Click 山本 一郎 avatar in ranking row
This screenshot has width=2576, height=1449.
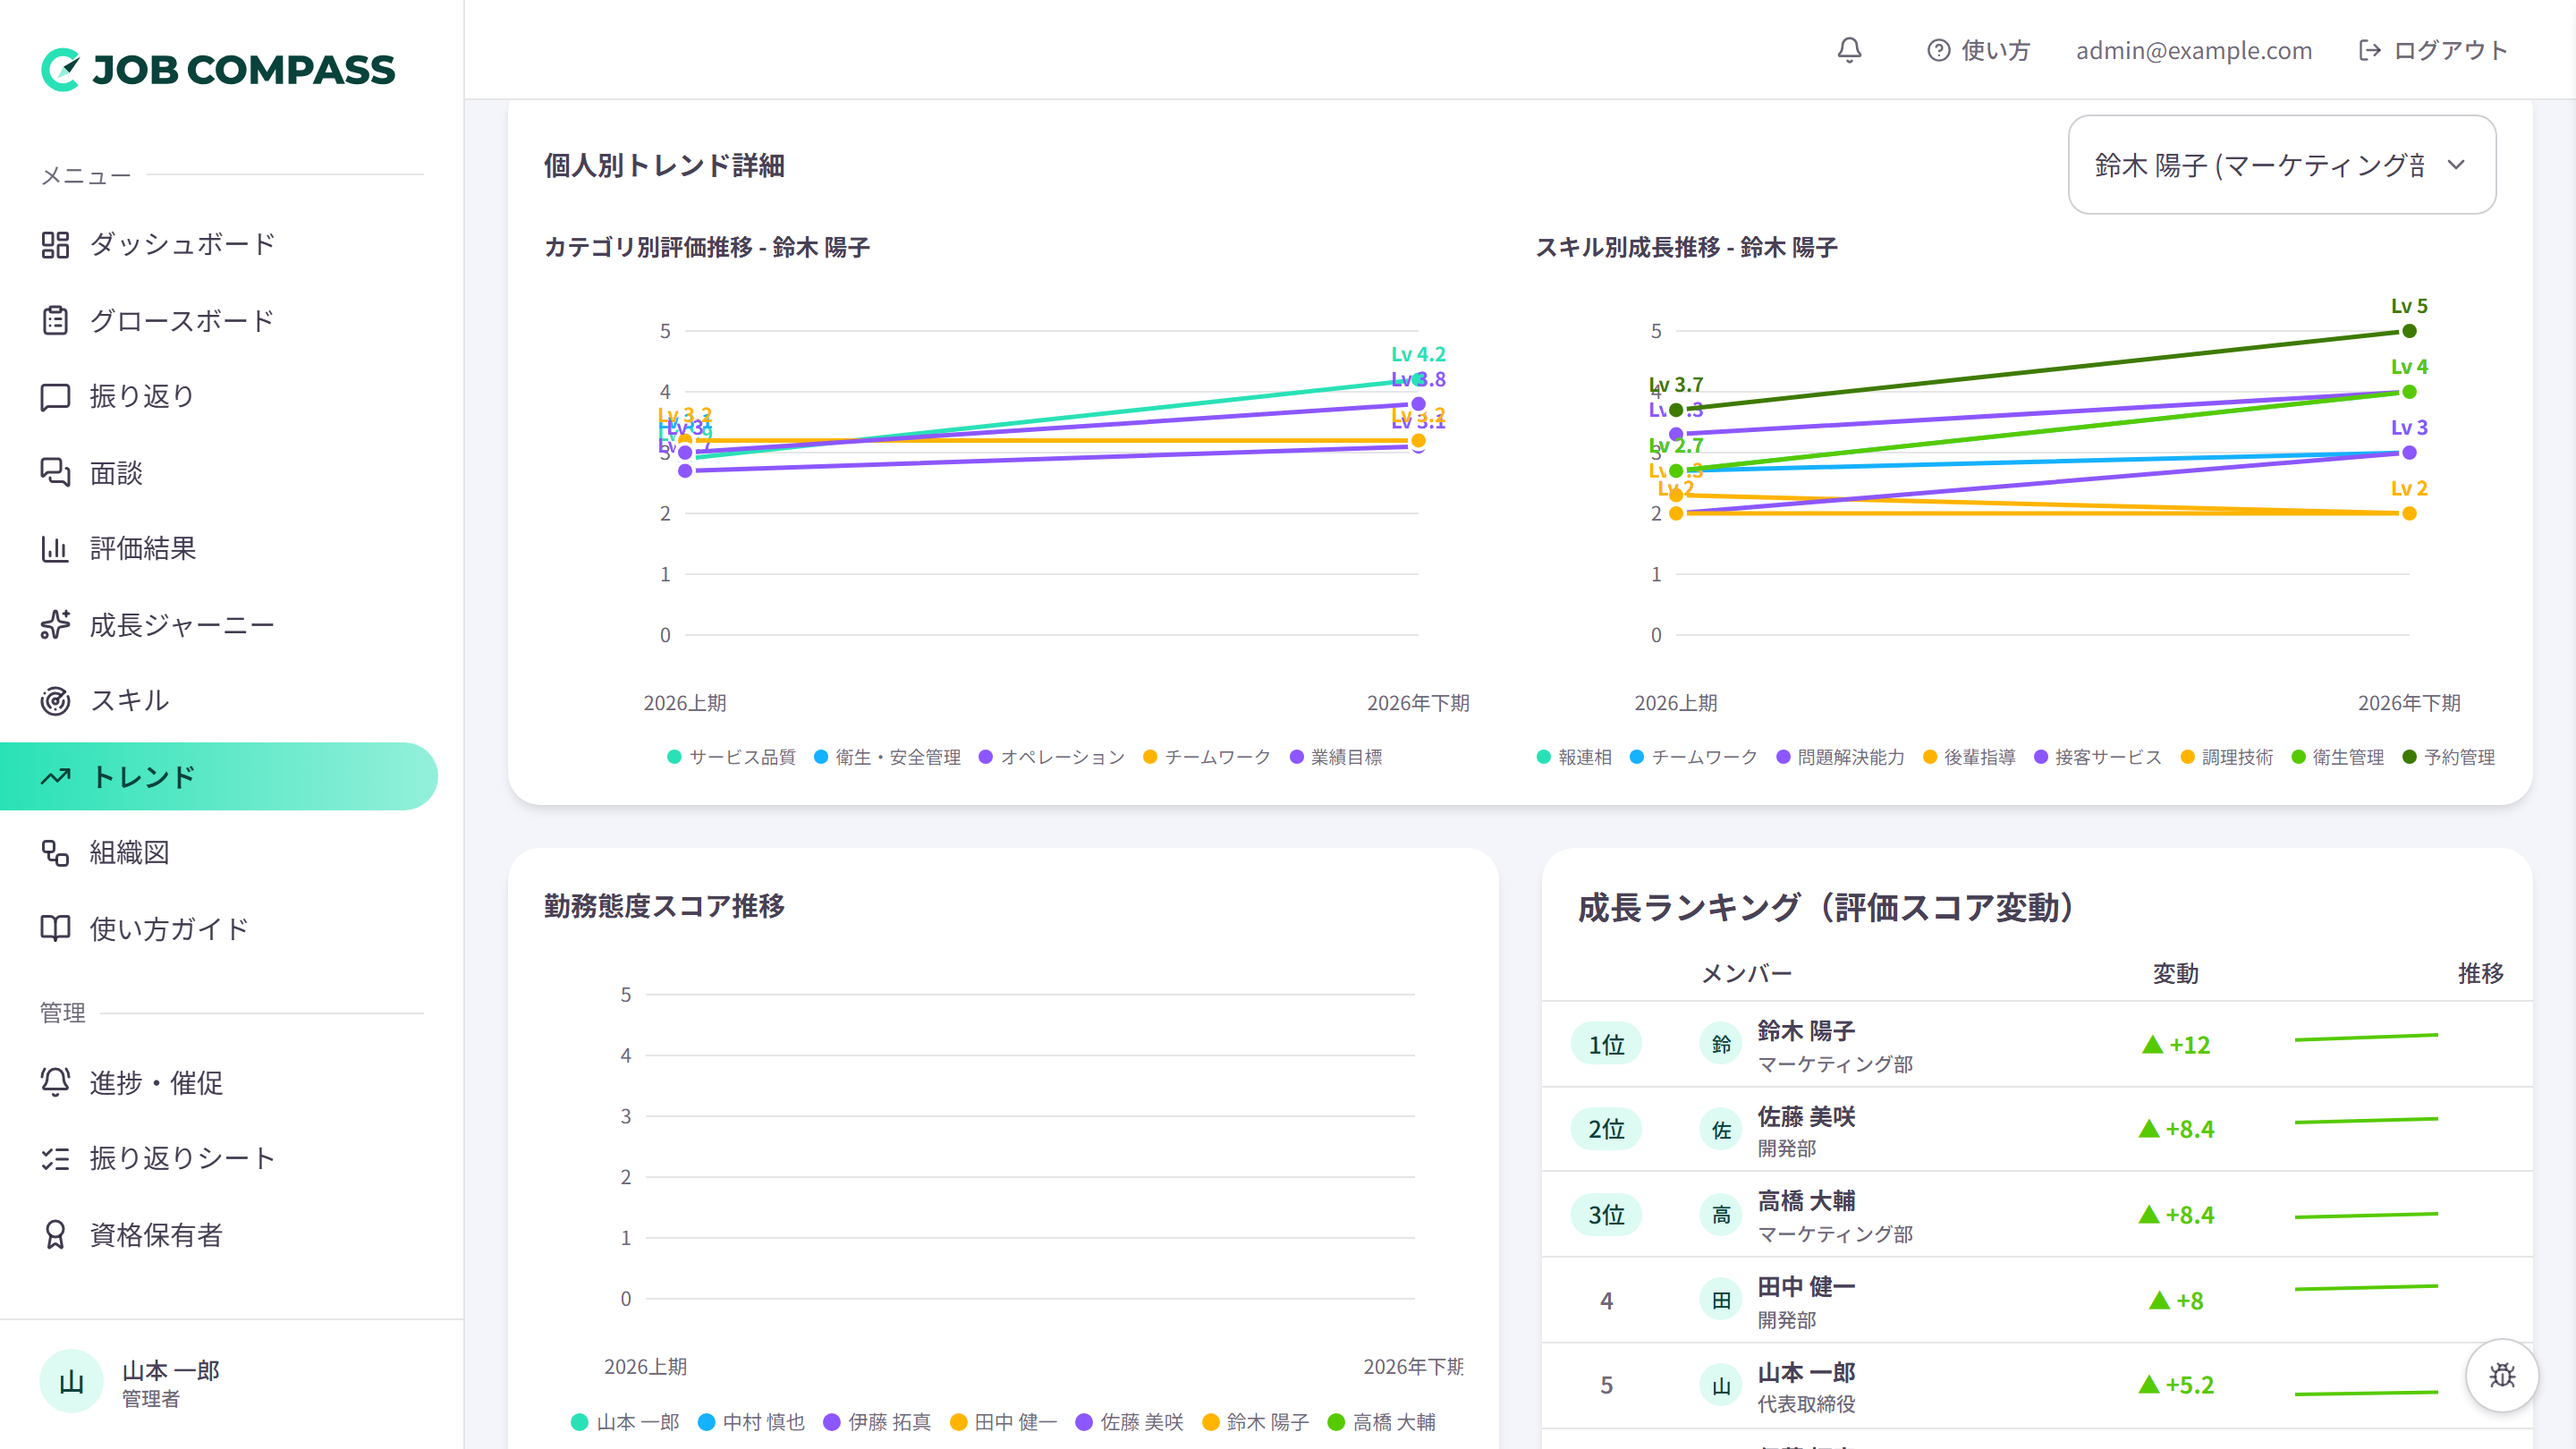point(1721,1386)
